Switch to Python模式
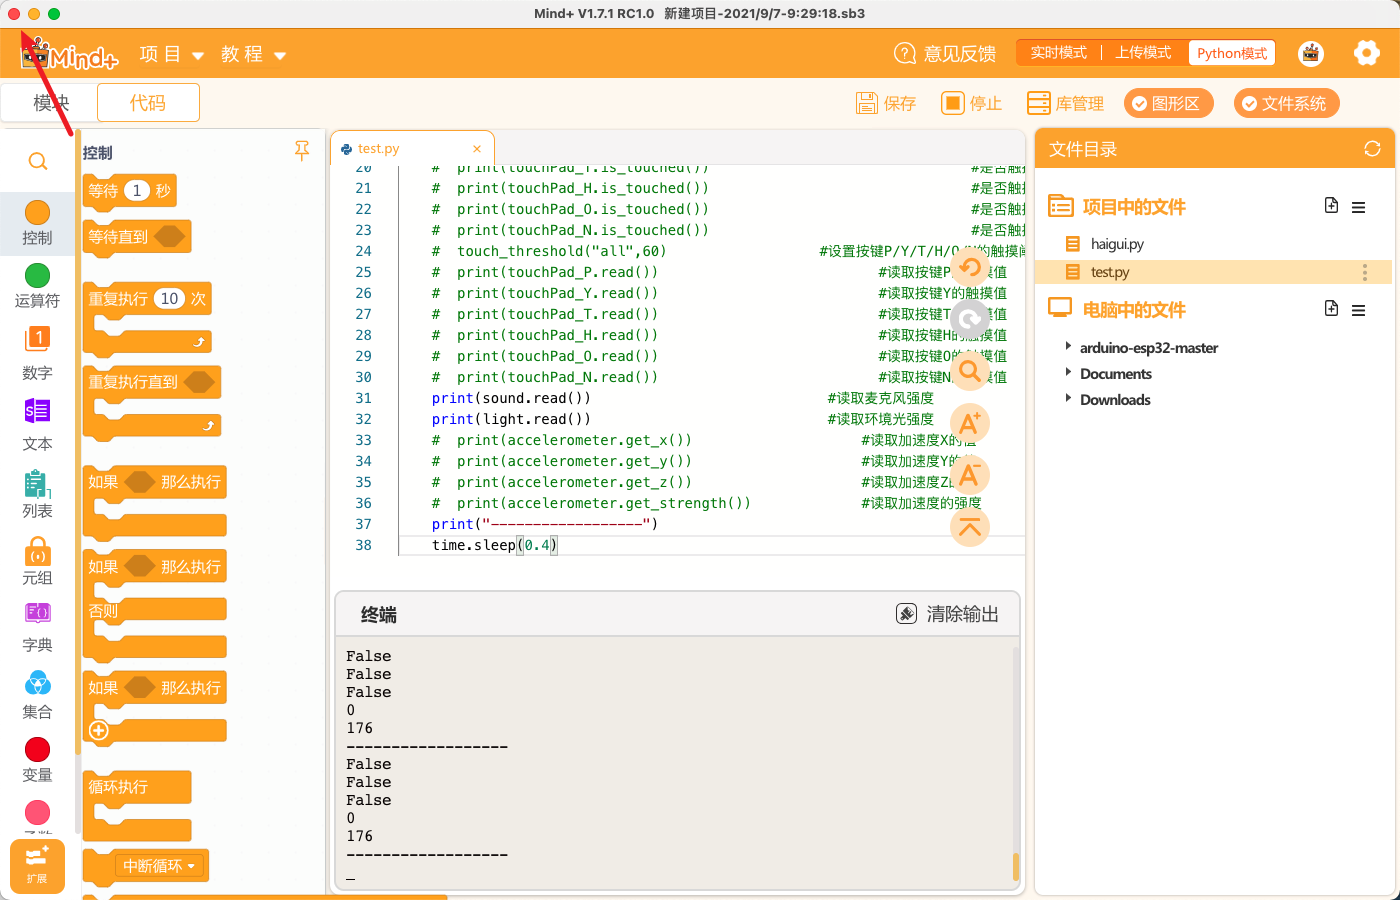This screenshot has height=900, width=1400. coord(1231,53)
